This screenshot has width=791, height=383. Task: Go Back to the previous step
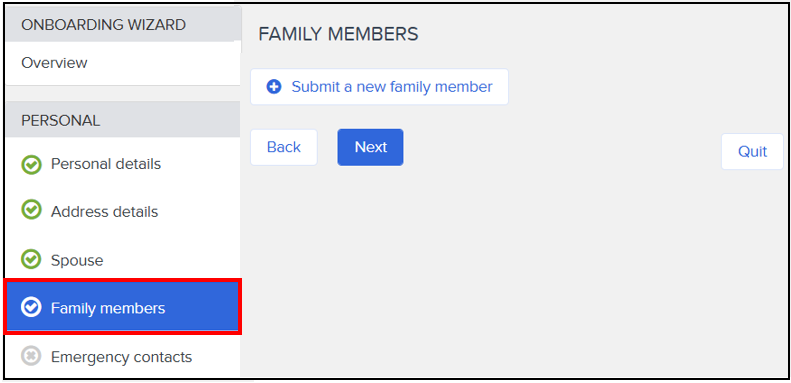point(284,147)
